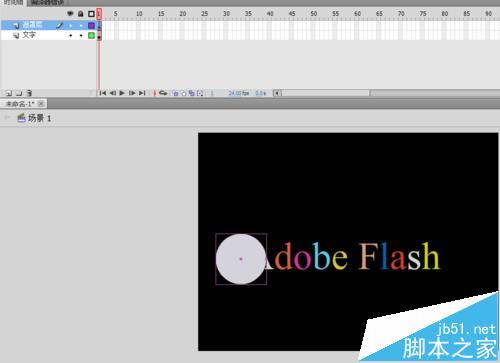
Task: Go to the last frame in the timeline controls
Action: pyautogui.click(x=142, y=93)
